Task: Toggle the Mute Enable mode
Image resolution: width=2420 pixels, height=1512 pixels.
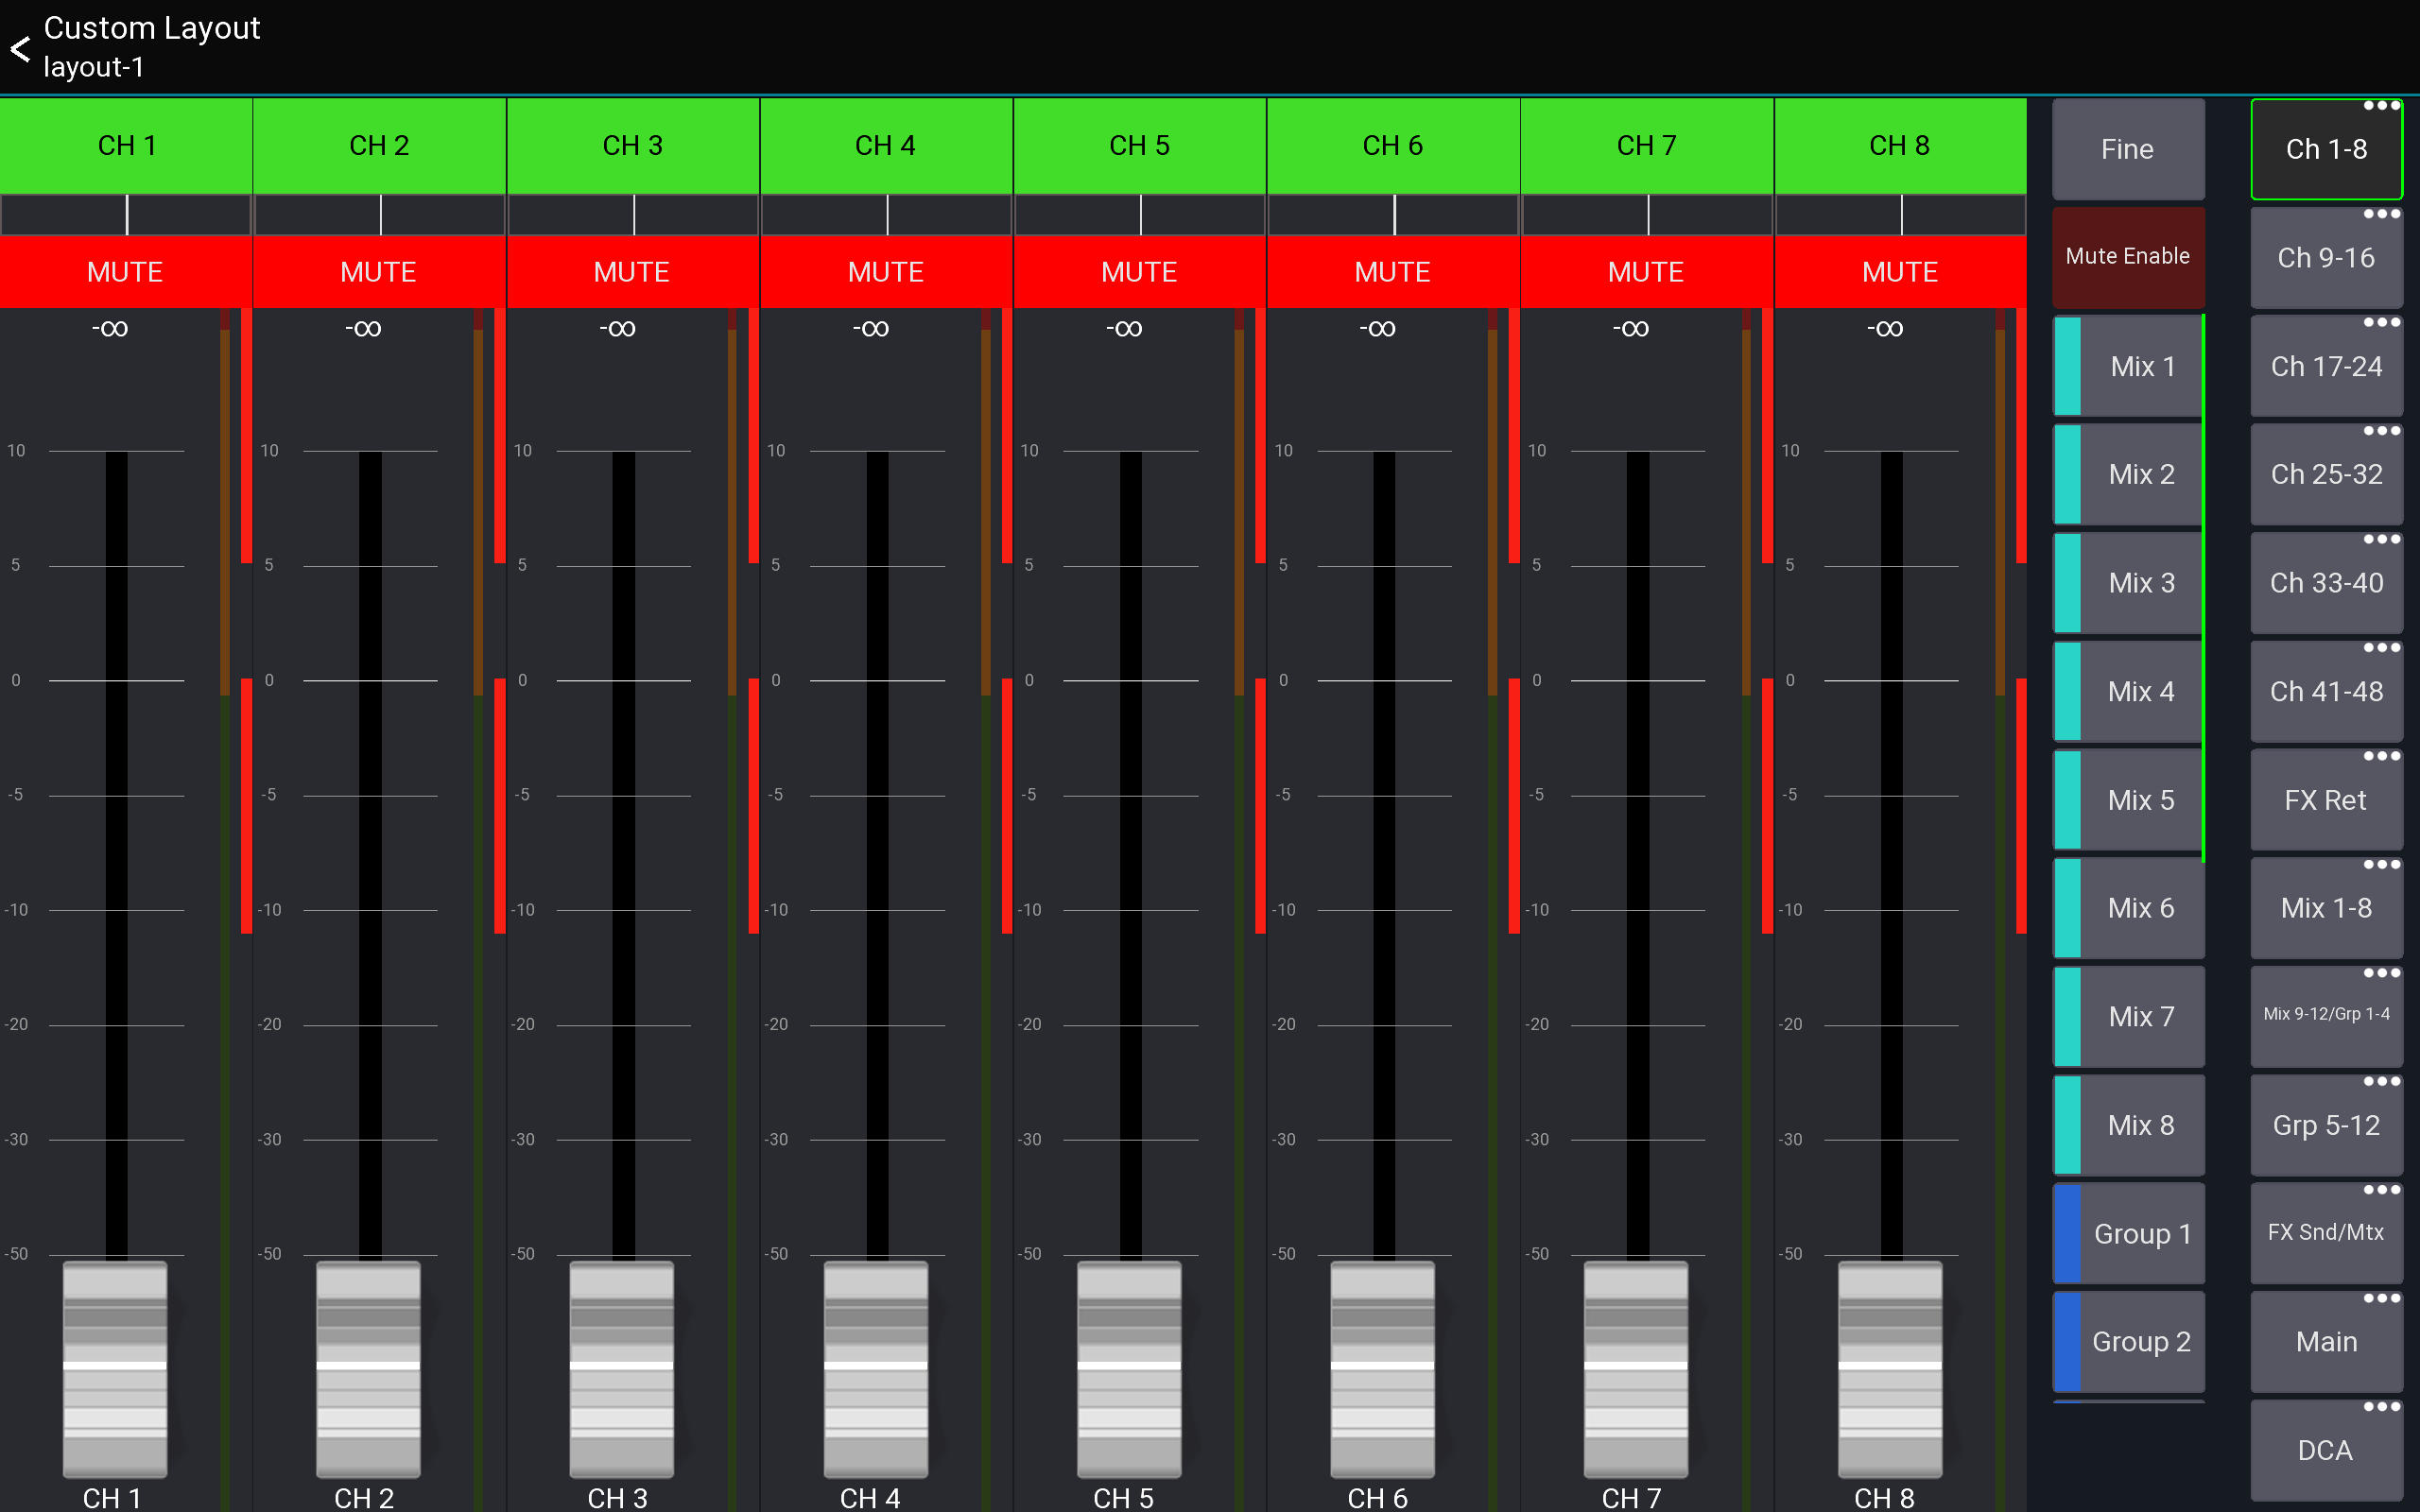Action: pos(2128,256)
